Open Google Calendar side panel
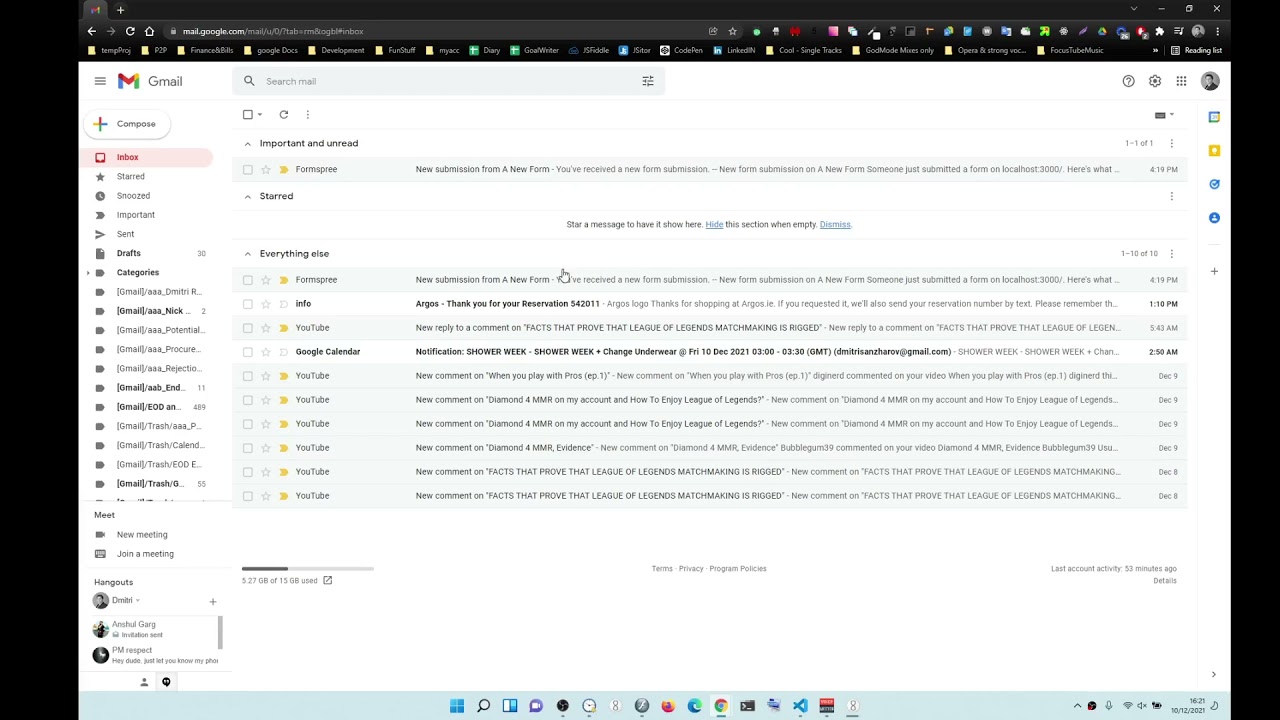This screenshot has height=720, width=1280. (x=1214, y=117)
